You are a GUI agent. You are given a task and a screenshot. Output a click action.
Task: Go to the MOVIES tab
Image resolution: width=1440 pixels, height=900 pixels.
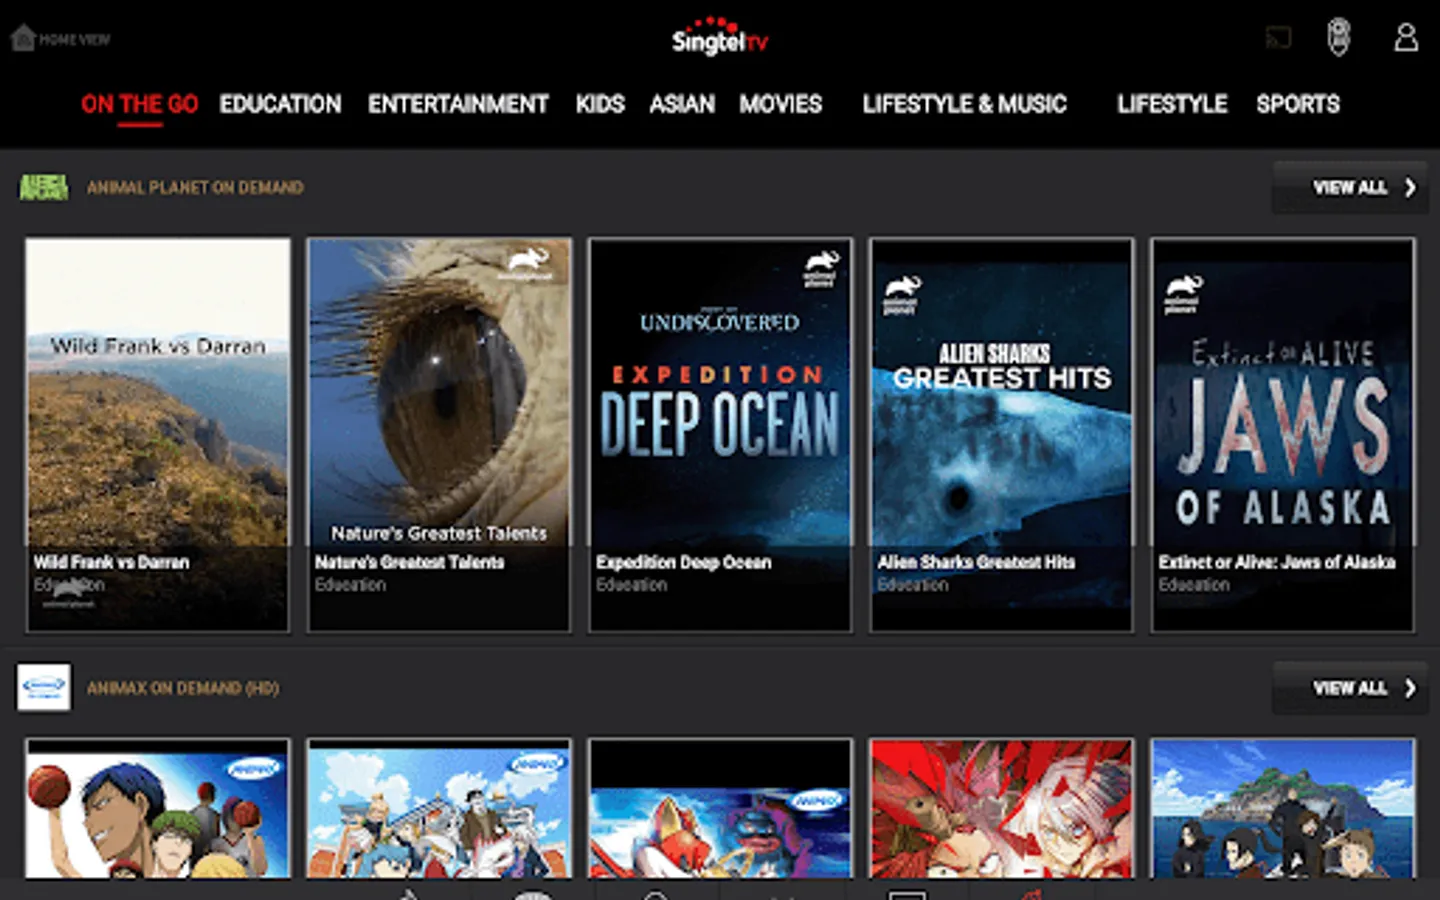pyautogui.click(x=781, y=104)
